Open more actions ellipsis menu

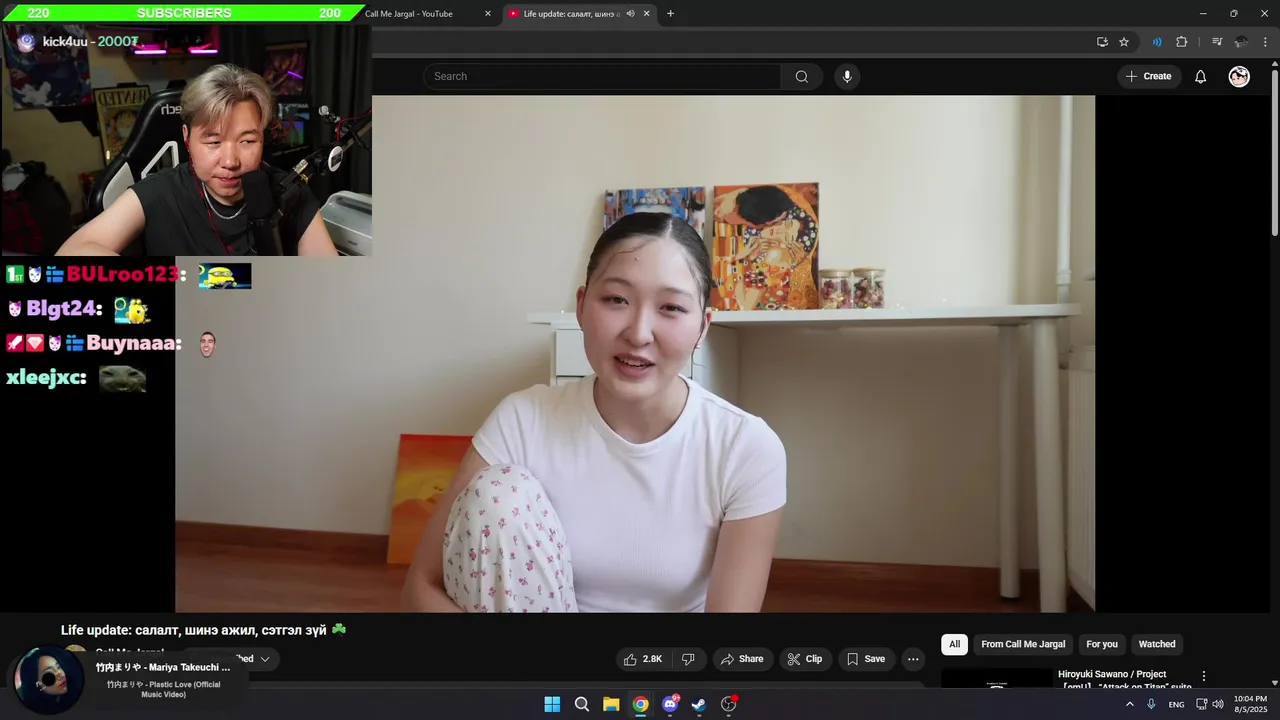pos(913,659)
